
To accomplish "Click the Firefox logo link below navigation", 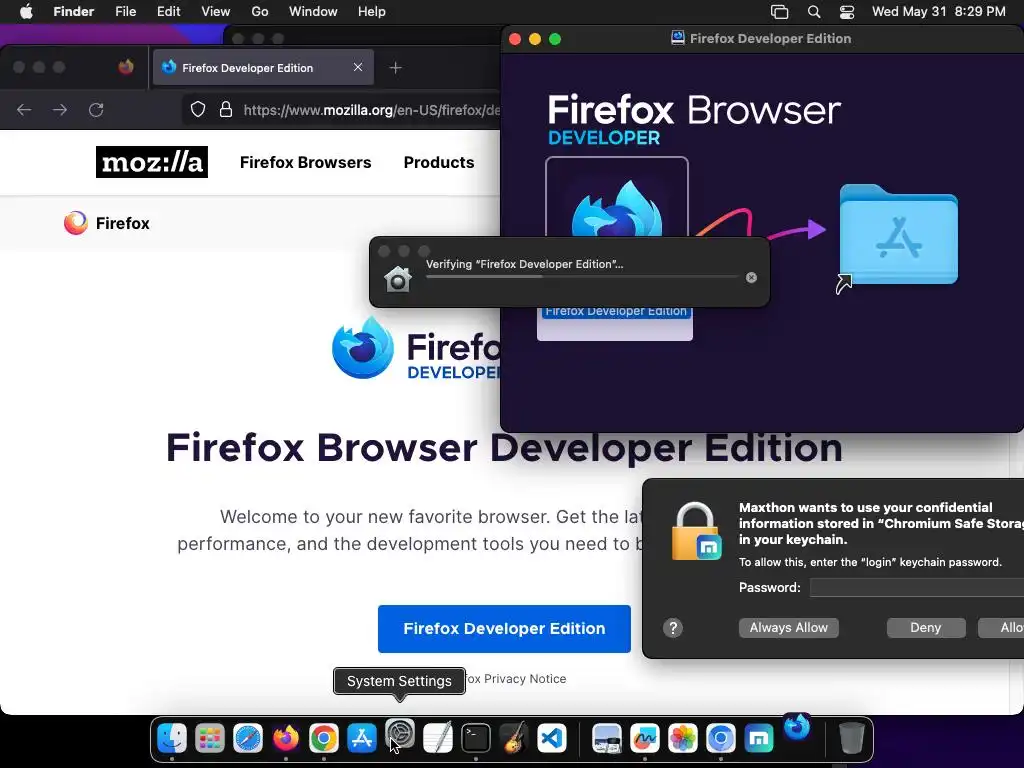I will pyautogui.click(x=107, y=223).
